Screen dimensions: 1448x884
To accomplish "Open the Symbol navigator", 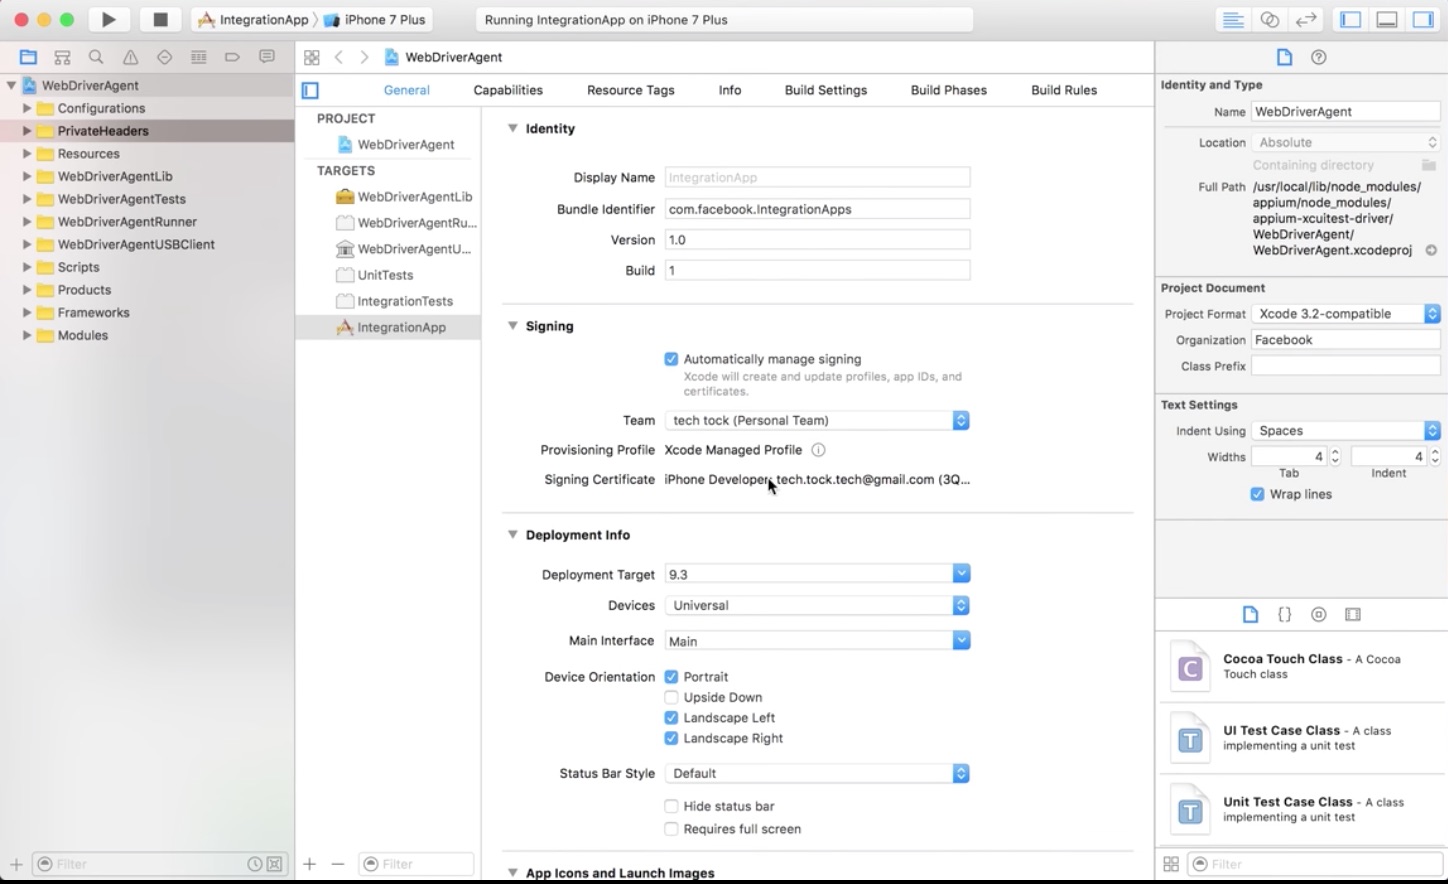I will click(x=62, y=57).
